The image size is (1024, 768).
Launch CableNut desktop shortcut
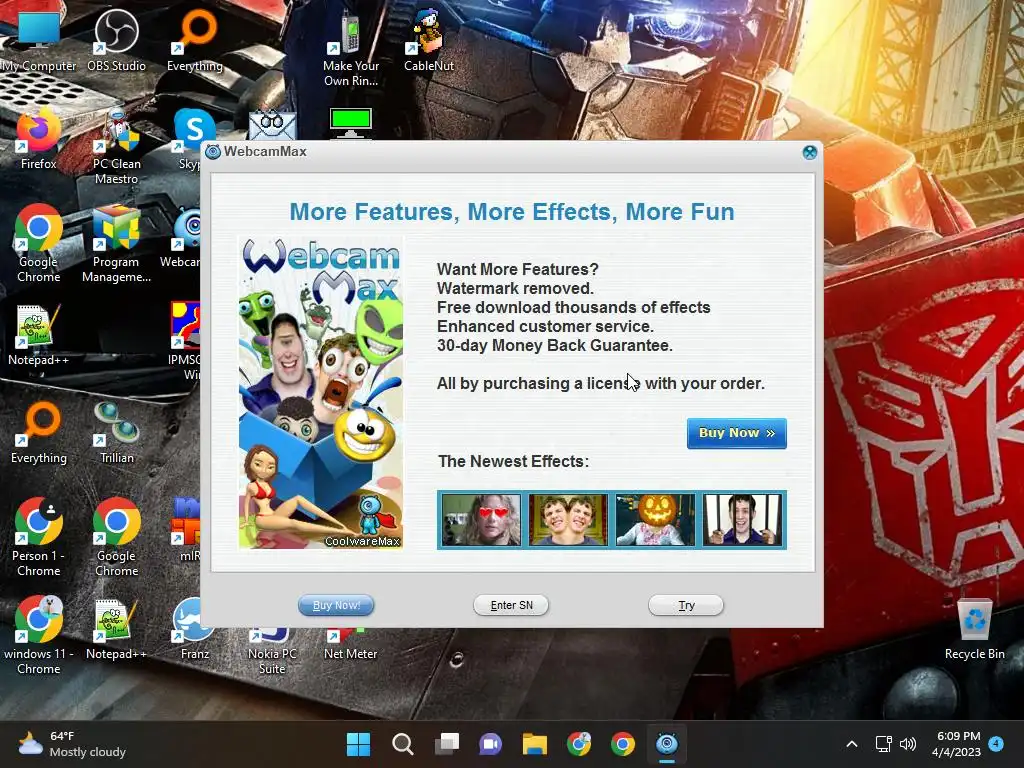(x=428, y=39)
